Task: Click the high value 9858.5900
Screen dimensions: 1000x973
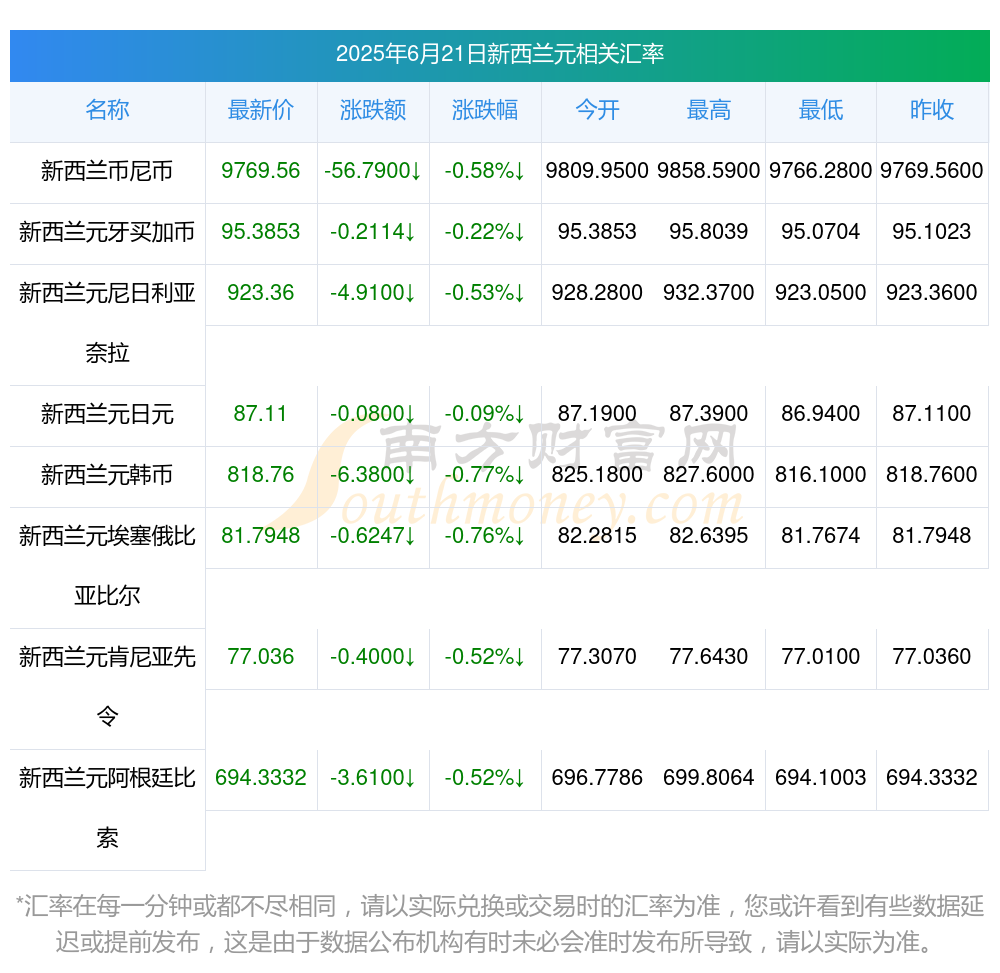Action: click(x=709, y=171)
